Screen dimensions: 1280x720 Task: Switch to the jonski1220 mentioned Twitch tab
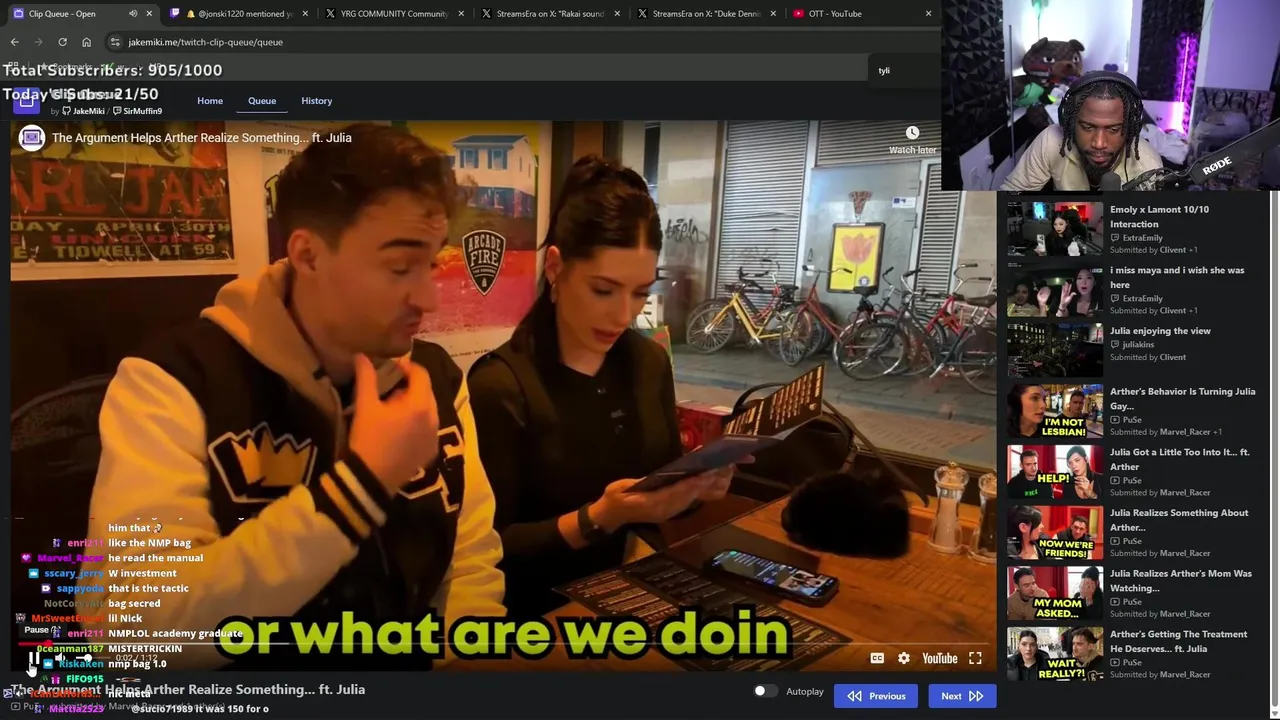239,14
